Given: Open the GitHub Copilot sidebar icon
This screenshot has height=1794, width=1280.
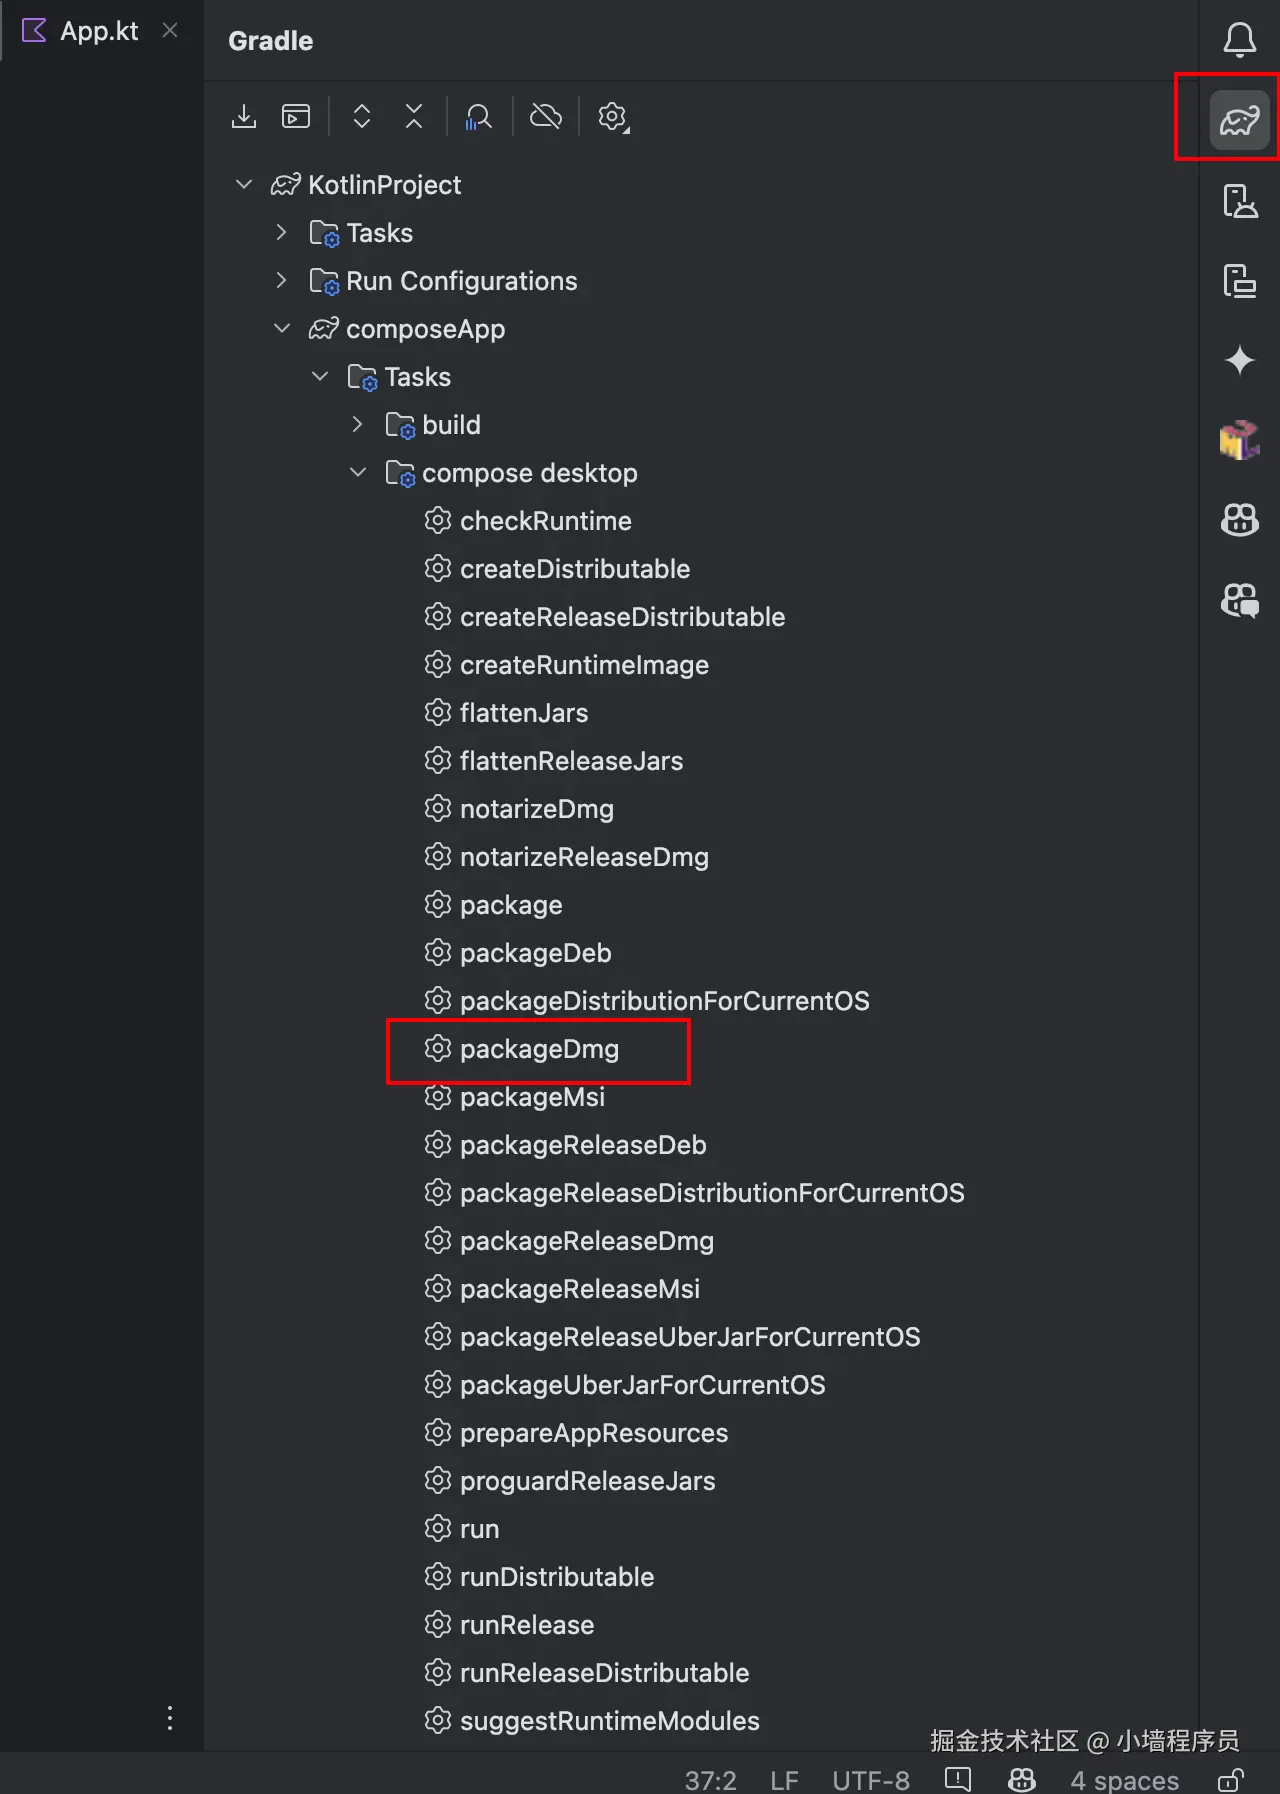Looking at the screenshot, I should click(x=1239, y=519).
